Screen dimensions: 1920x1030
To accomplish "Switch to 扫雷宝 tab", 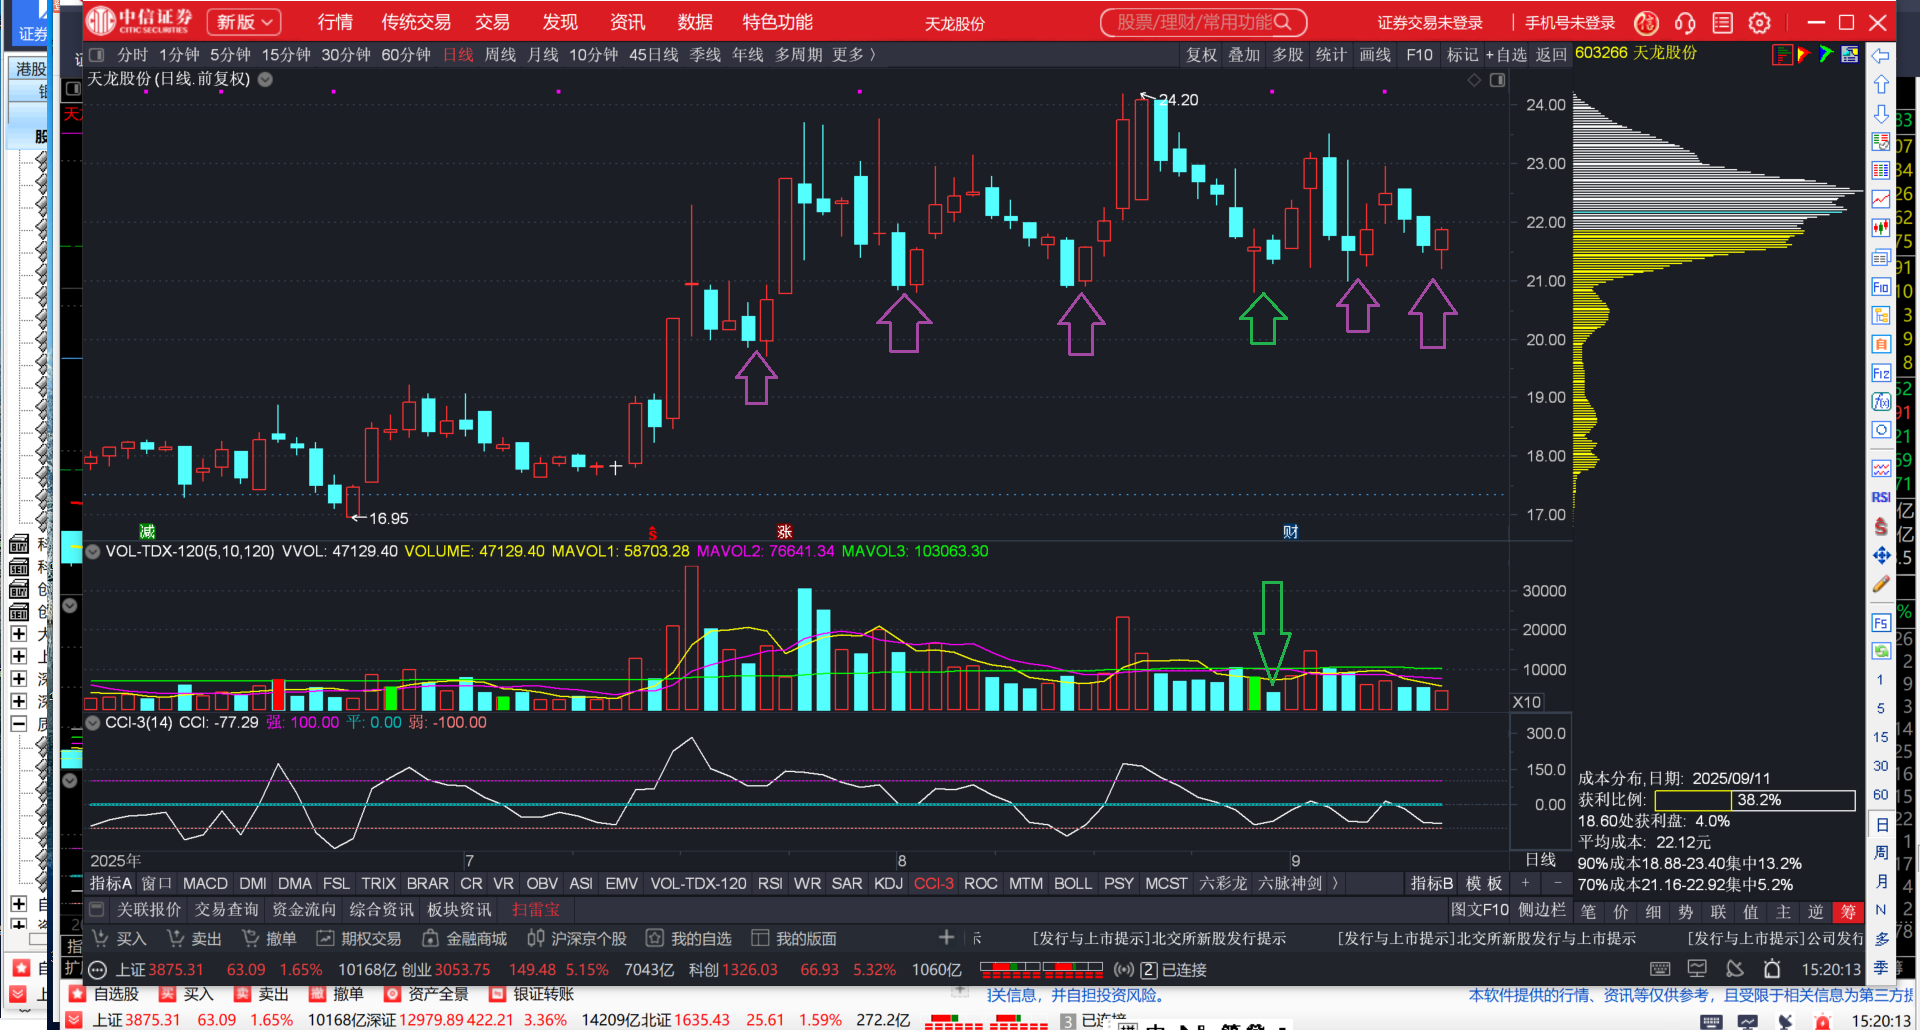I will [536, 910].
